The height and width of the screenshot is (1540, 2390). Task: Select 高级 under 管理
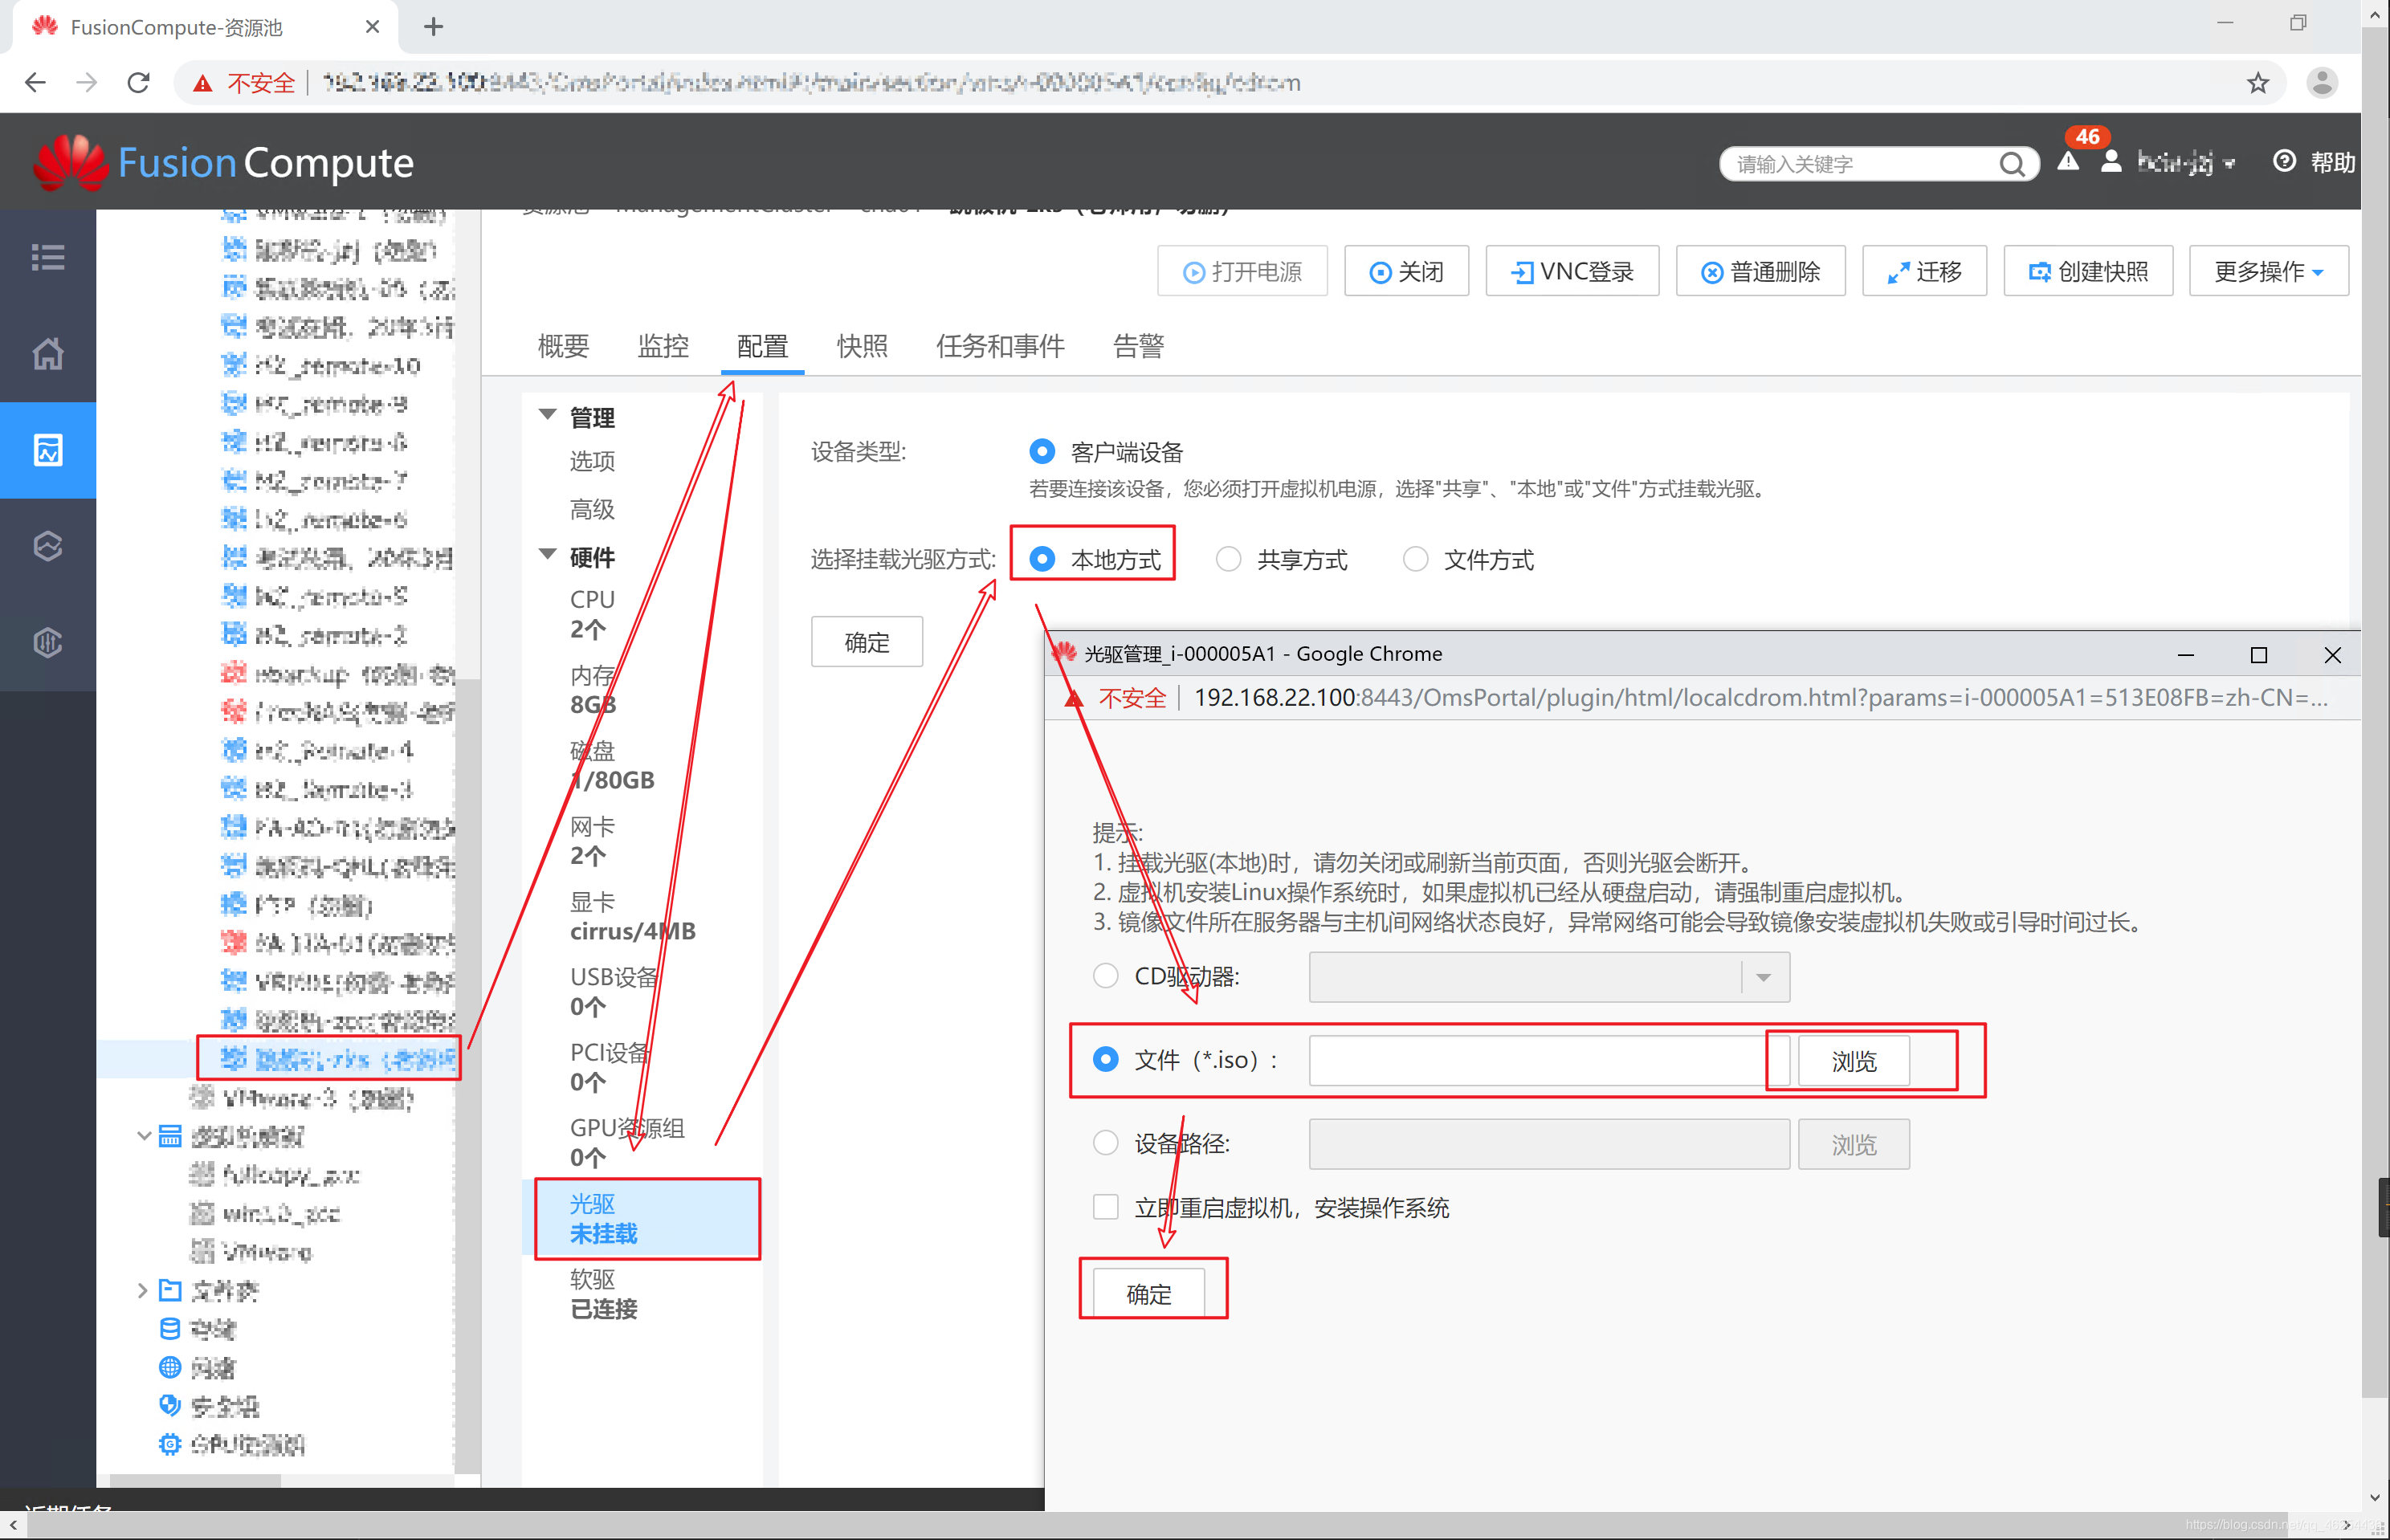click(x=592, y=509)
